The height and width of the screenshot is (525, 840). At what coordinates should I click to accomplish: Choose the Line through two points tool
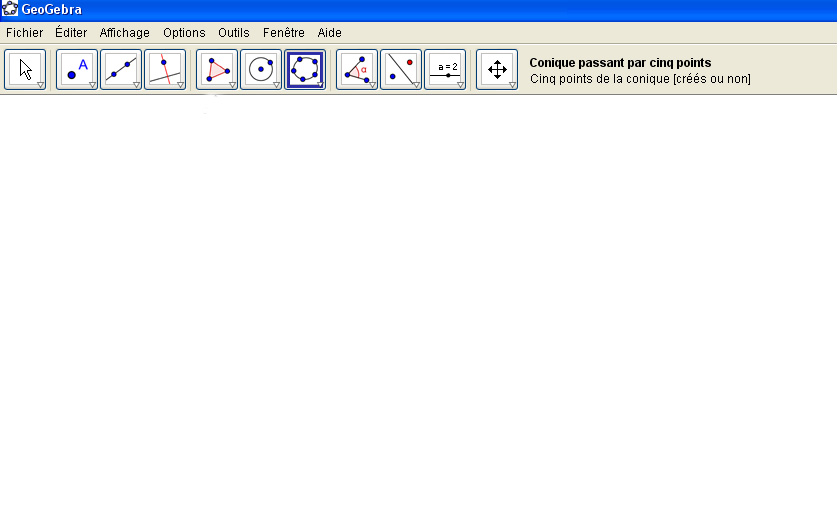click(120, 69)
